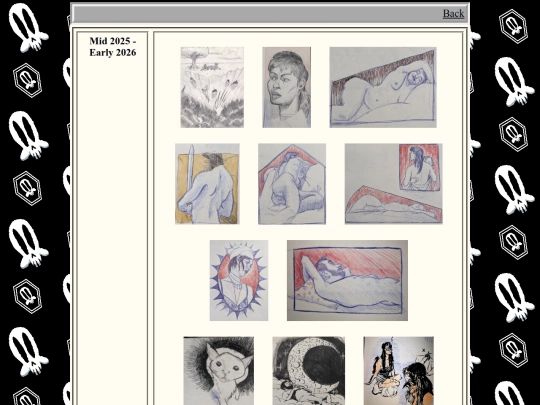Open reclining figure with red hatched background
The width and height of the screenshot is (540, 405).
tap(347, 280)
